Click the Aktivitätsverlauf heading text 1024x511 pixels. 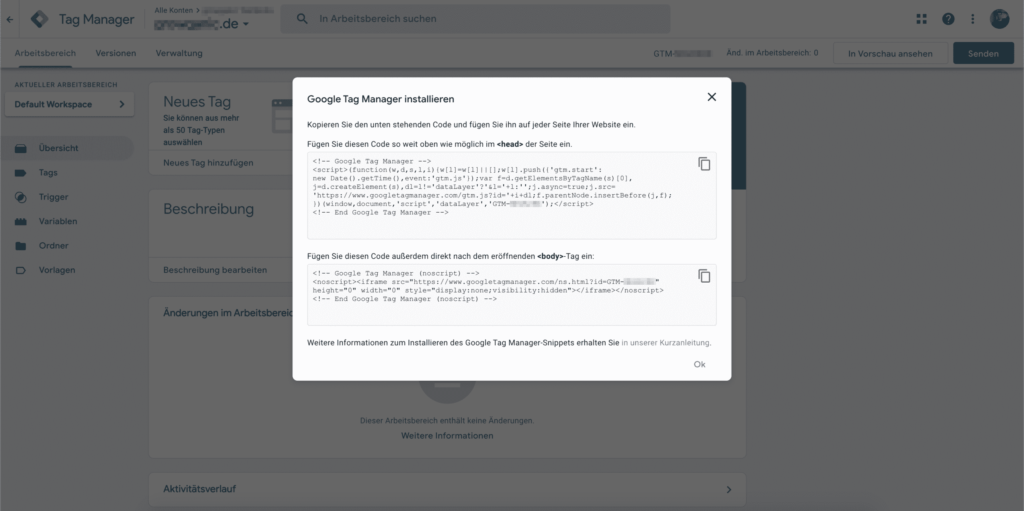point(200,489)
